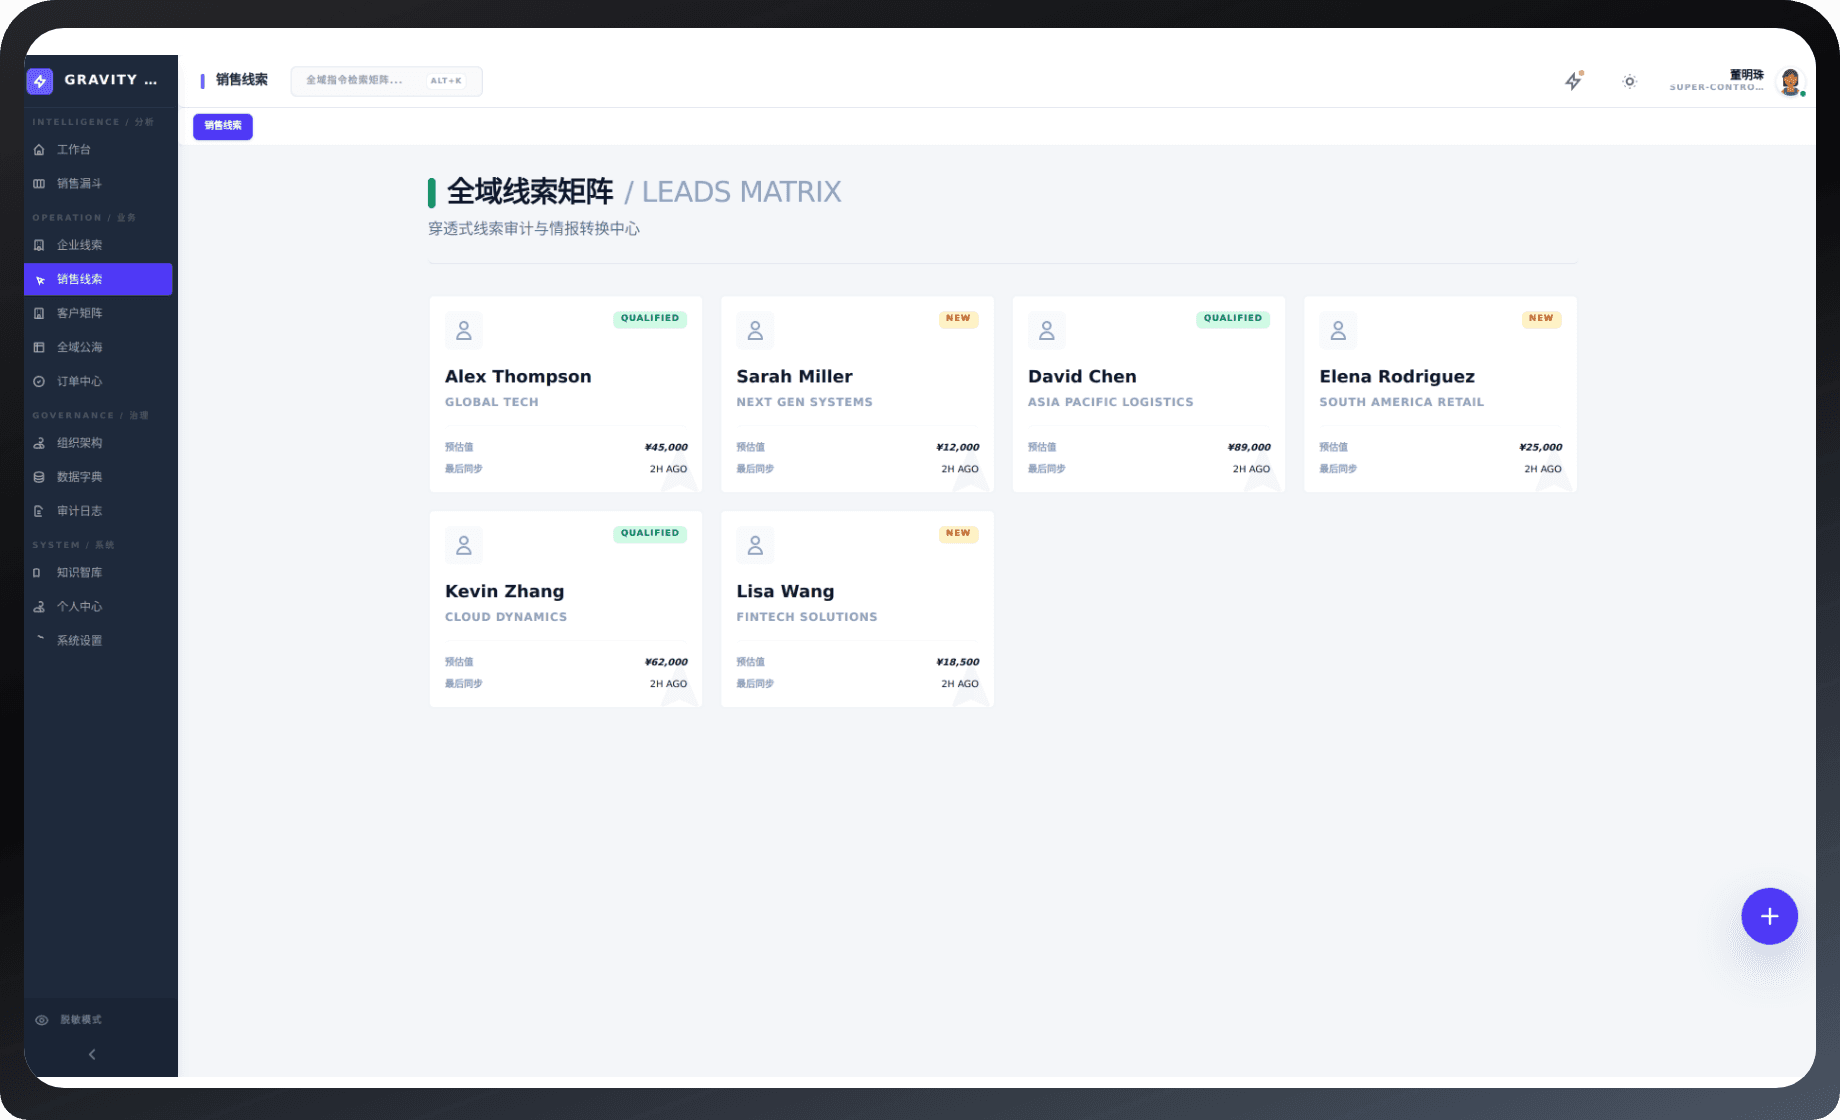
Task: Click the floating plus add button
Action: pos(1769,916)
